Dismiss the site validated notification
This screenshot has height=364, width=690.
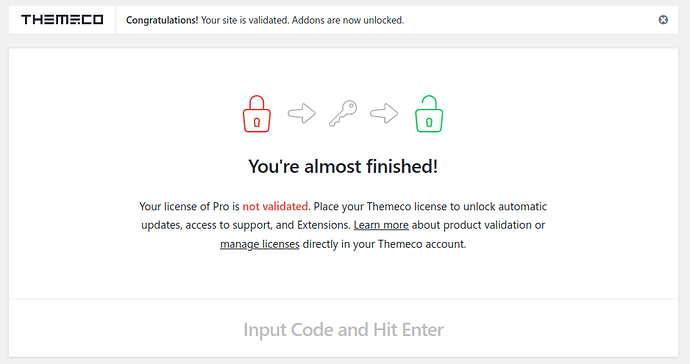coord(663,20)
